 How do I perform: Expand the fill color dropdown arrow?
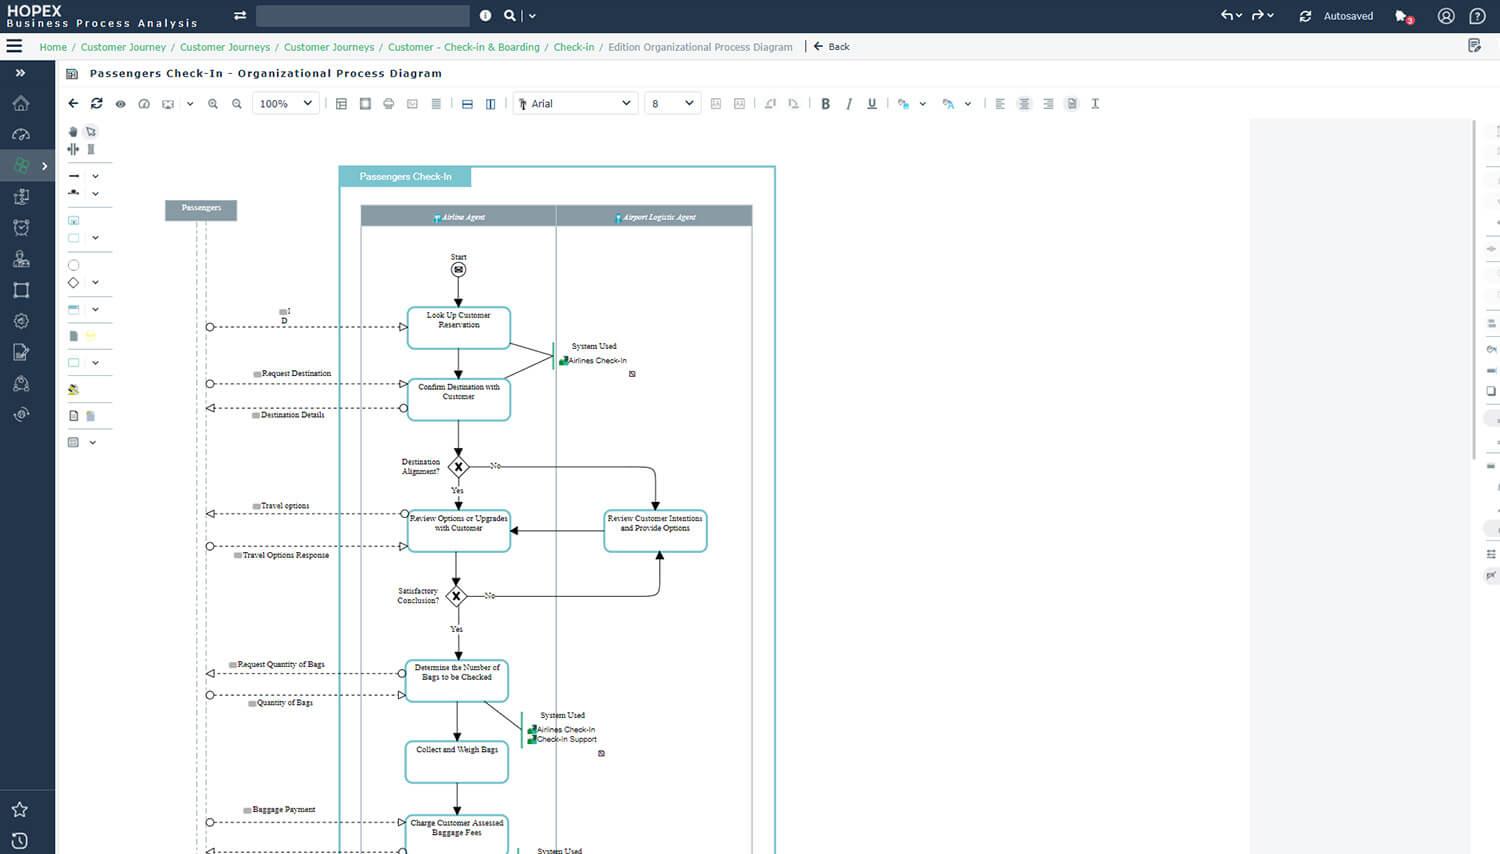pyautogui.click(x=922, y=104)
